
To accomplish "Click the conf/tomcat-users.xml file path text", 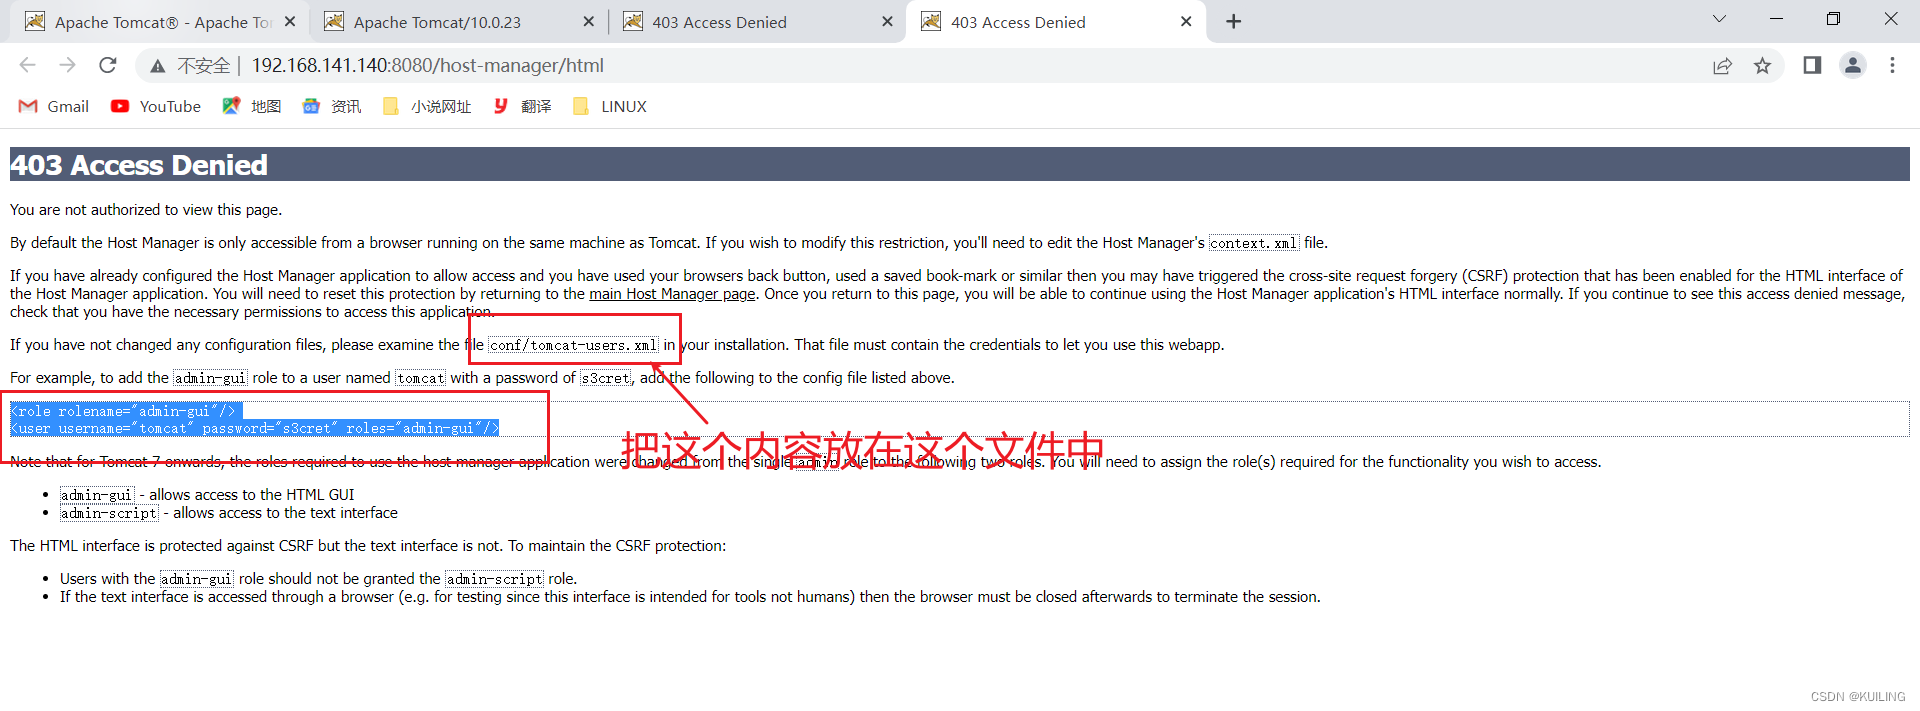I will point(573,345).
